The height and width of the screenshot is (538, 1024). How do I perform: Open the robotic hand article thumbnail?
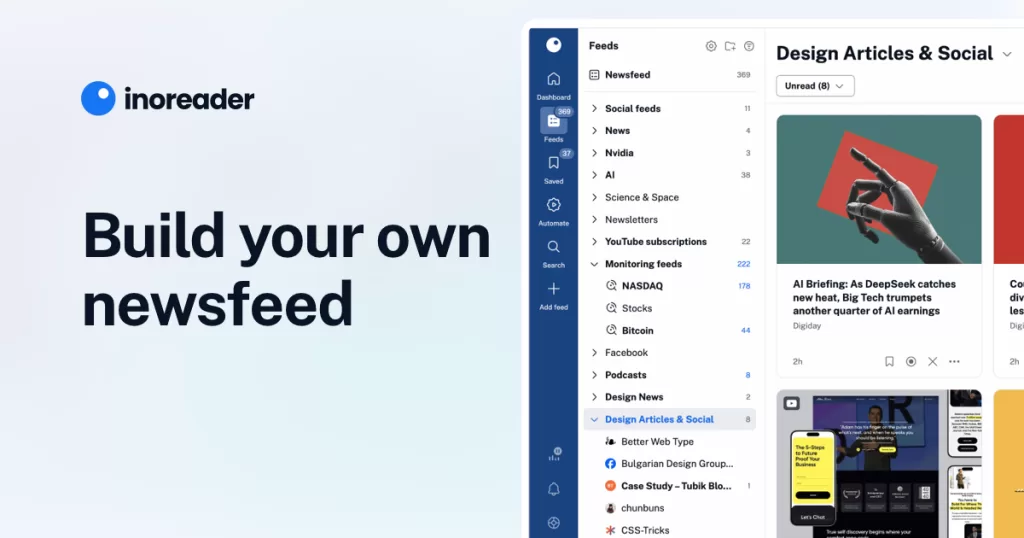tap(878, 189)
